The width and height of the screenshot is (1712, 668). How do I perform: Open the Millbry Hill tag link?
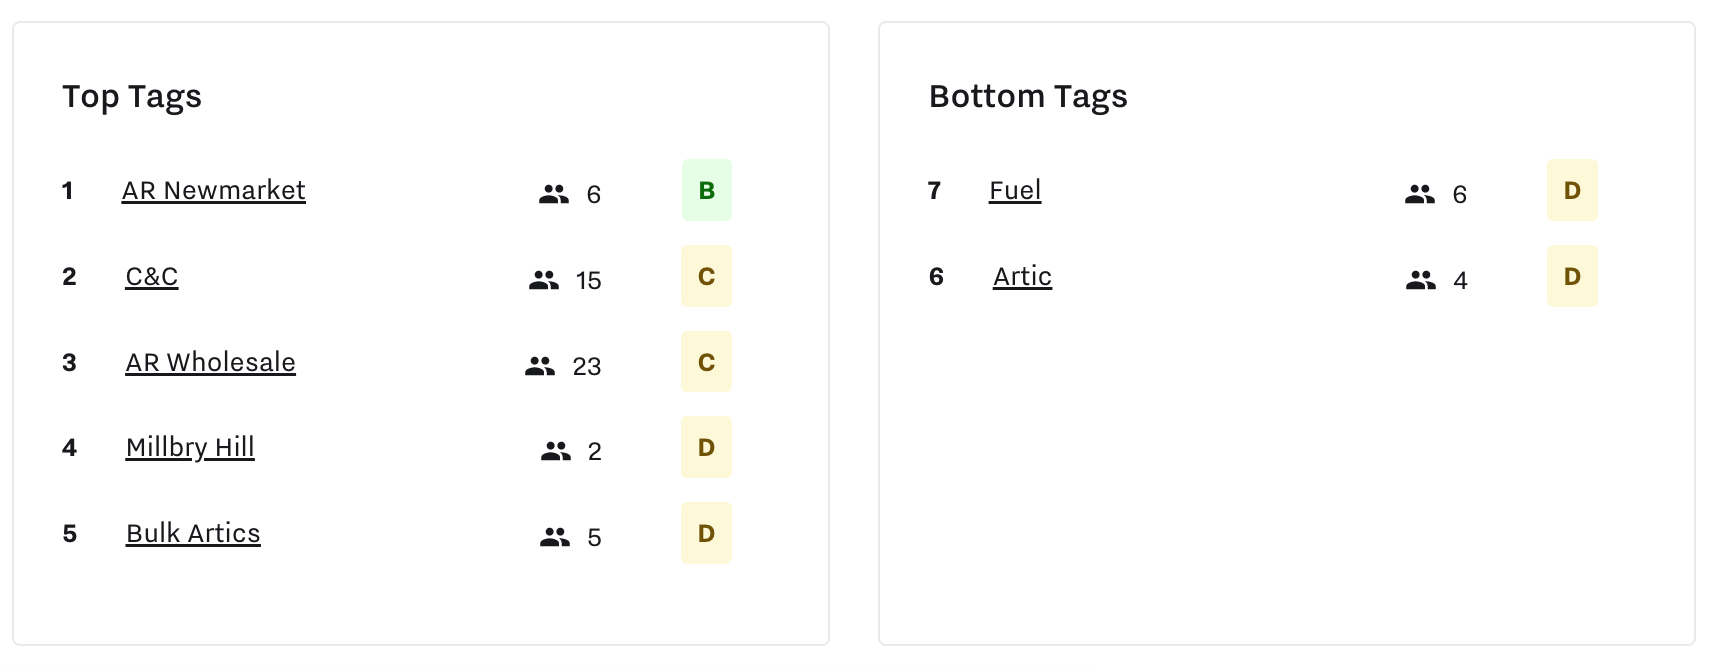coord(190,447)
